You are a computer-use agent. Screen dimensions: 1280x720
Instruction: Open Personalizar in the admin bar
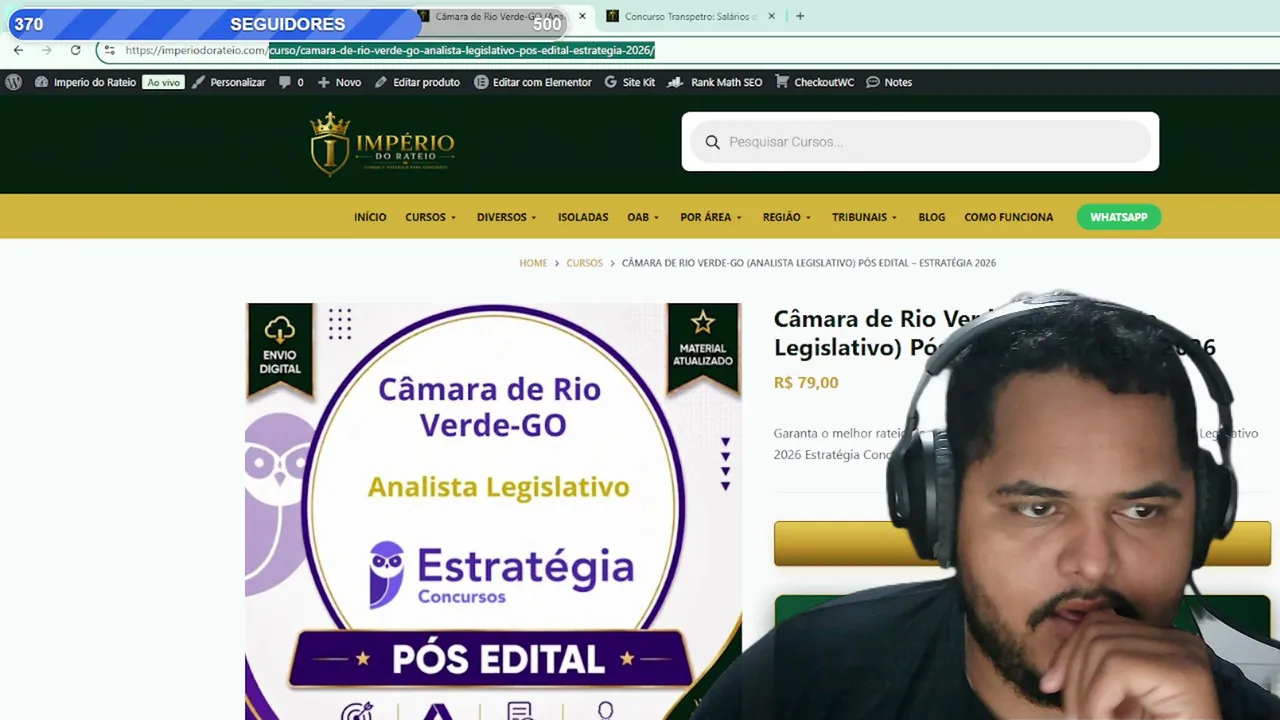click(x=229, y=82)
